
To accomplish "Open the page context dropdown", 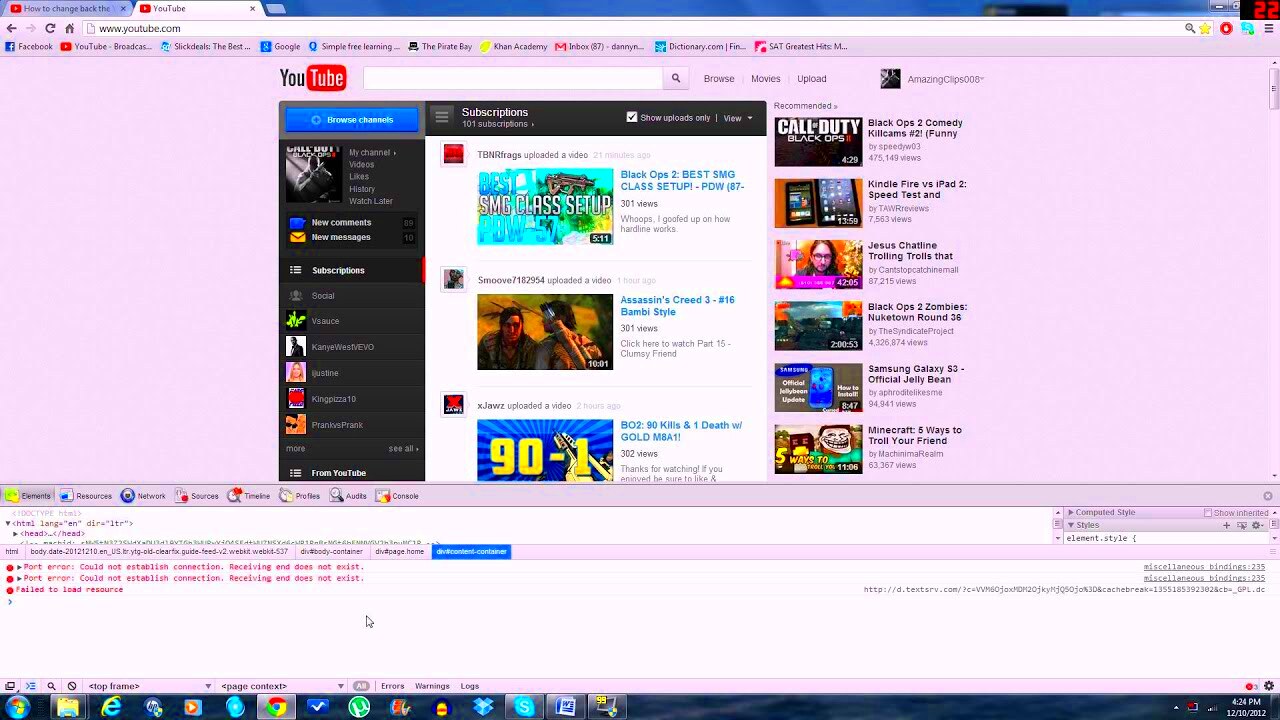I will [x=283, y=686].
